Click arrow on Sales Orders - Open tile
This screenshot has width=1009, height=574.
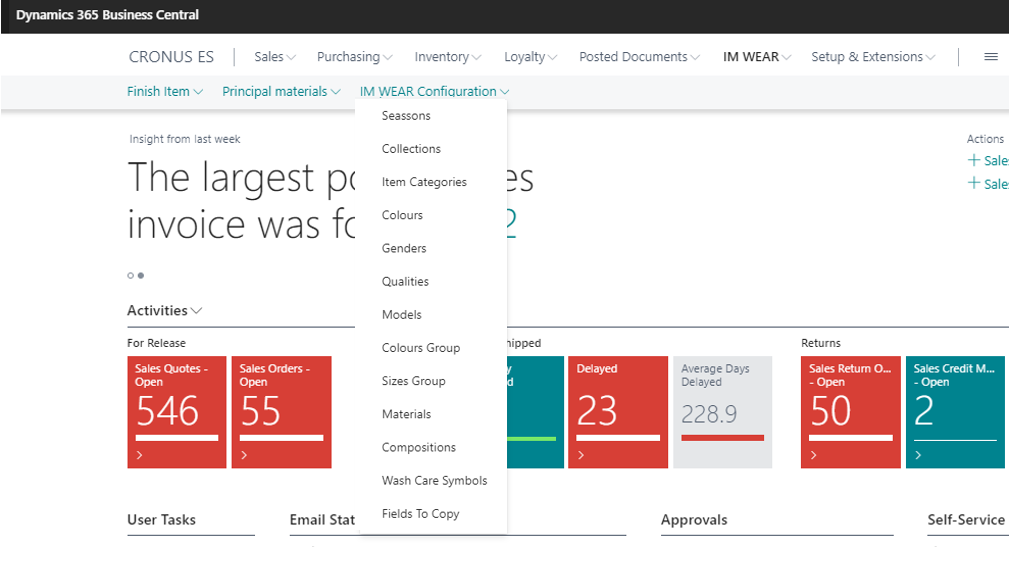244,455
